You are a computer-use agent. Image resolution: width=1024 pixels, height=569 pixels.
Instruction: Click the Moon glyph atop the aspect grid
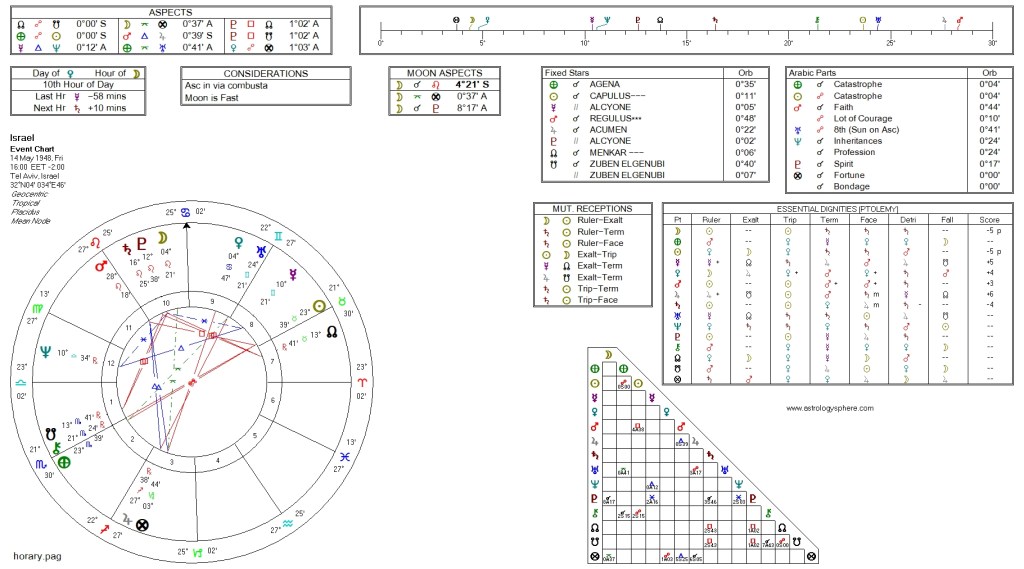(x=607, y=354)
